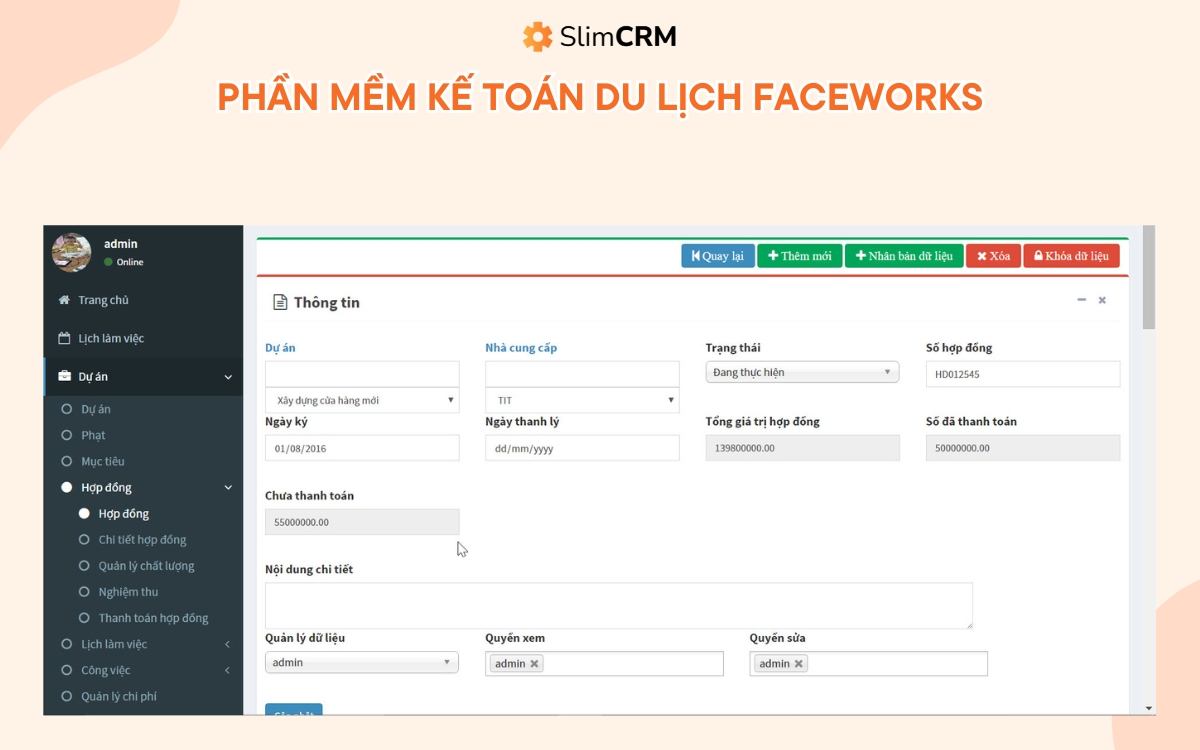Click the SlimCRM gear logo
Image resolution: width=1200 pixels, height=750 pixels.
pyautogui.click(x=537, y=37)
